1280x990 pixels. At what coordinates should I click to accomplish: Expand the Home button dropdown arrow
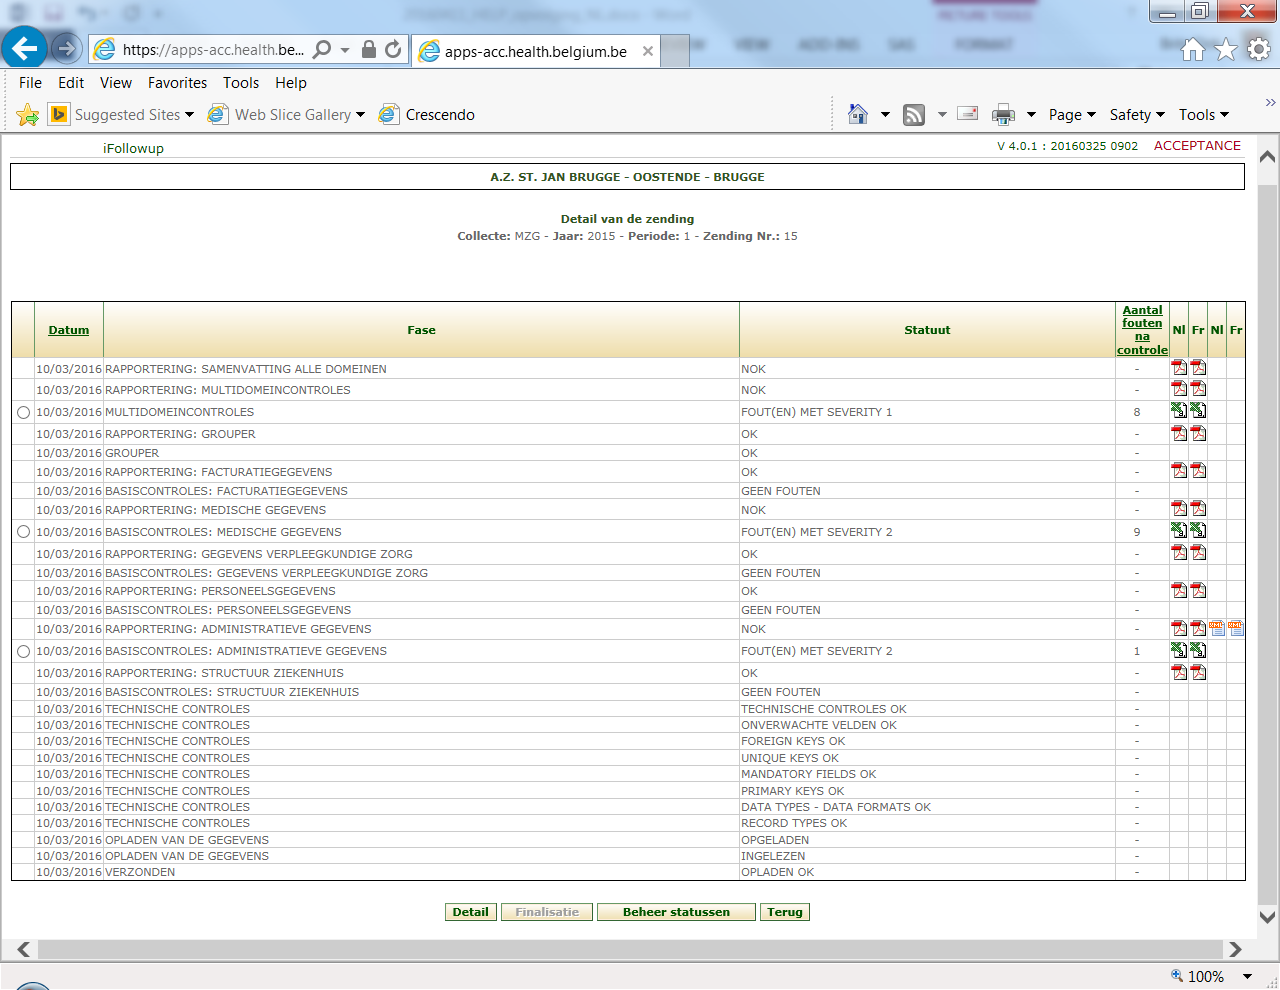[885, 115]
